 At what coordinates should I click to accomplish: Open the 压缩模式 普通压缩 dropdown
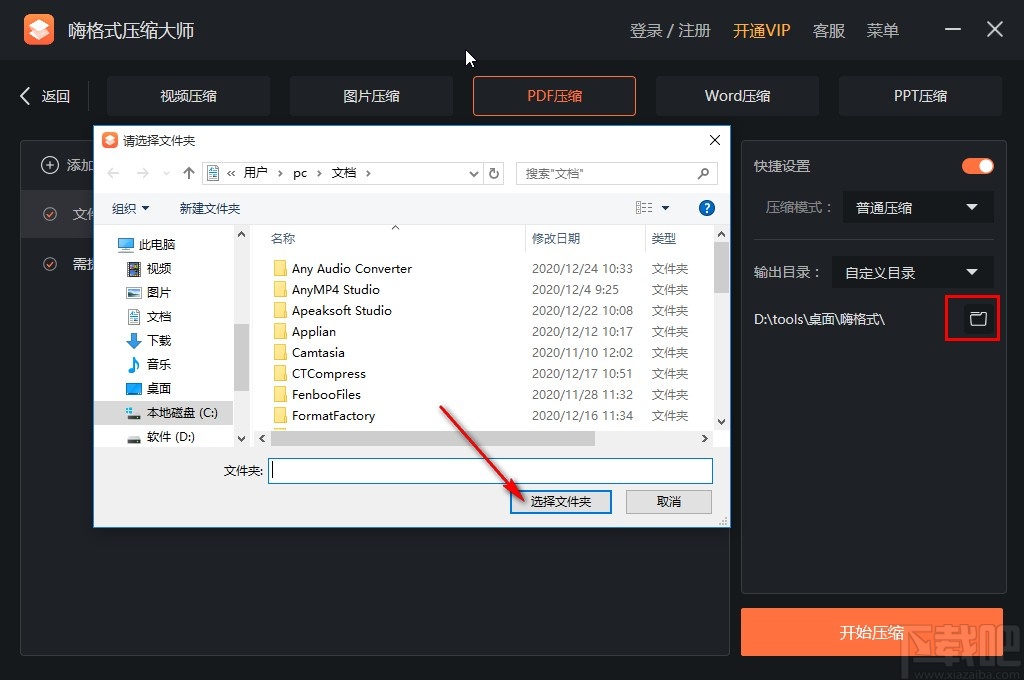pos(918,207)
